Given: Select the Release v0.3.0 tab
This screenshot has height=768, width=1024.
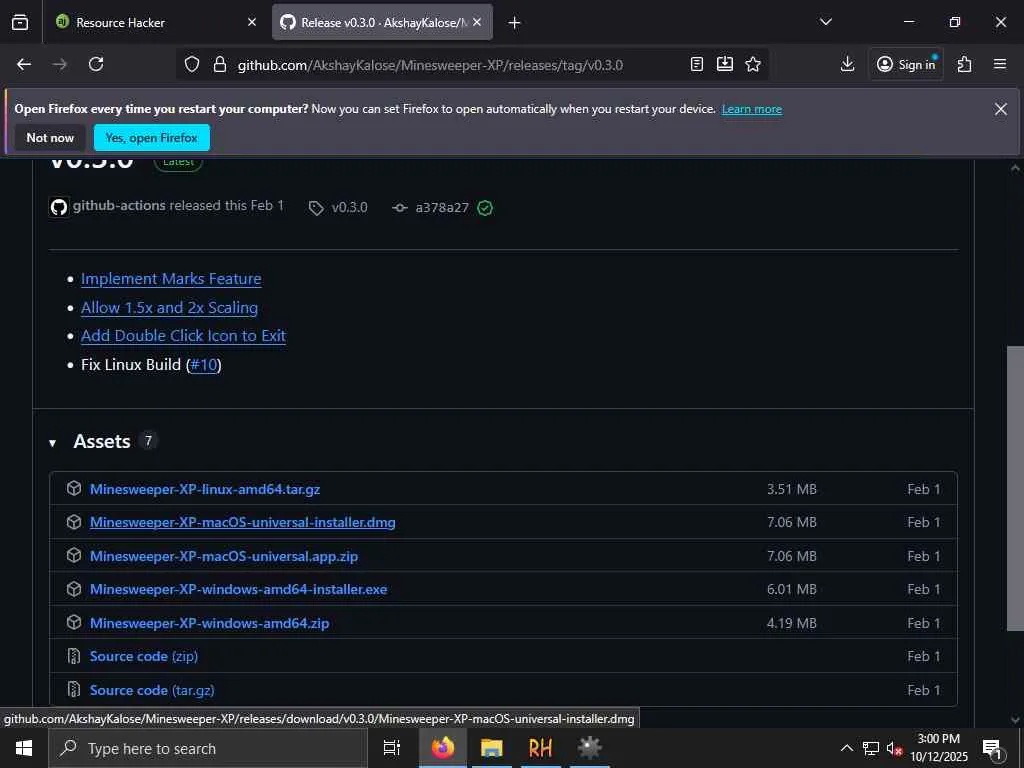Looking at the screenshot, I should 383,23.
